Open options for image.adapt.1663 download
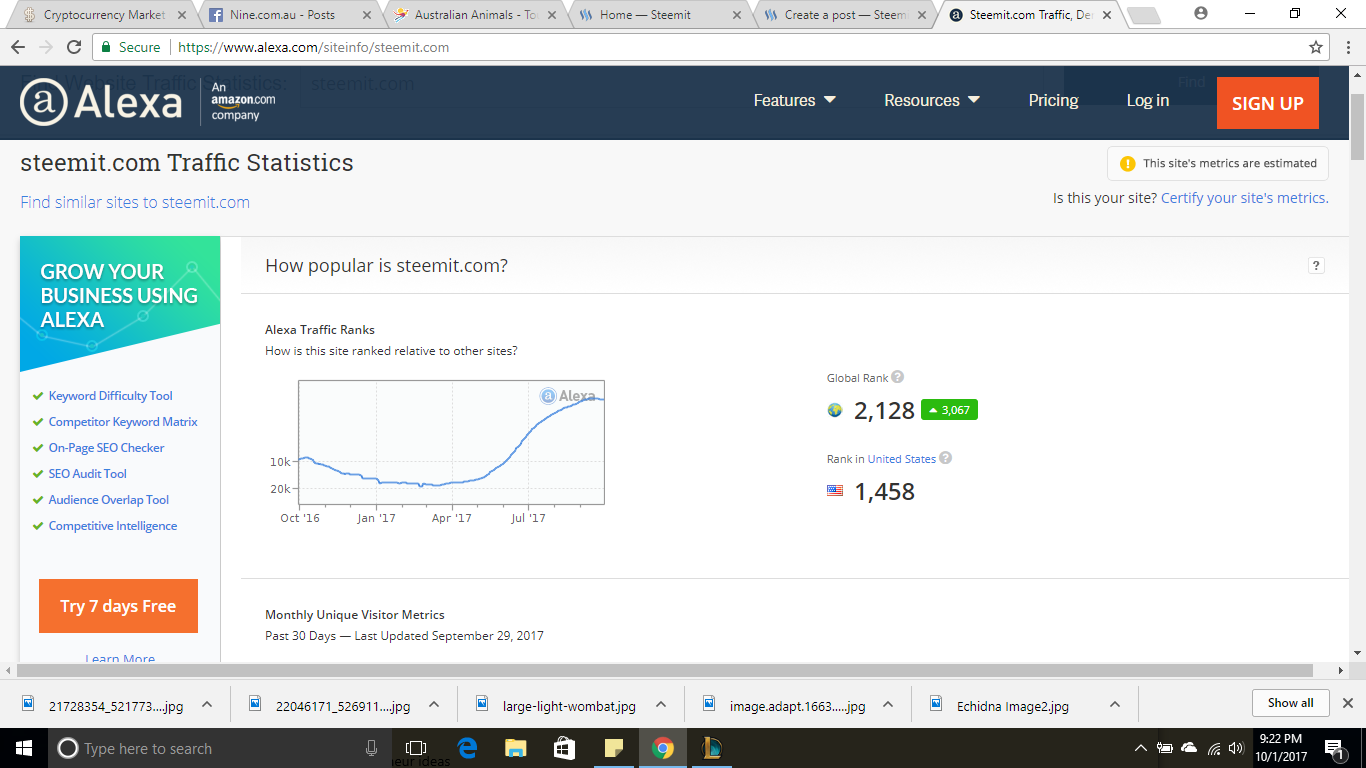Viewport: 1366px width, 768px height. [887, 704]
